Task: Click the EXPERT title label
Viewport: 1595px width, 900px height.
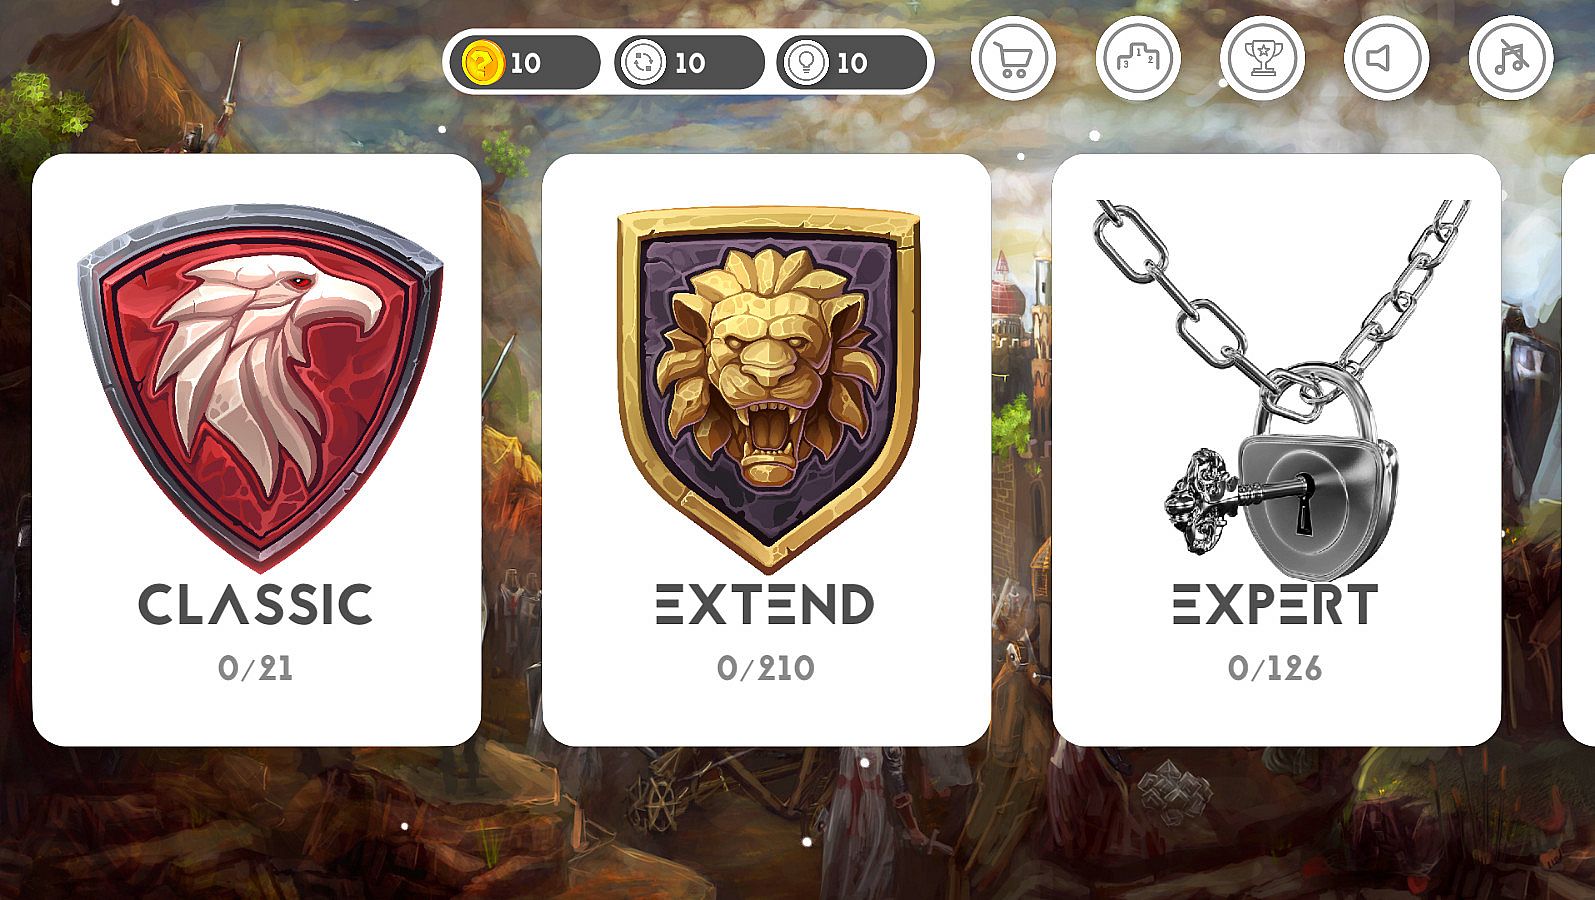Action: [x=1276, y=605]
